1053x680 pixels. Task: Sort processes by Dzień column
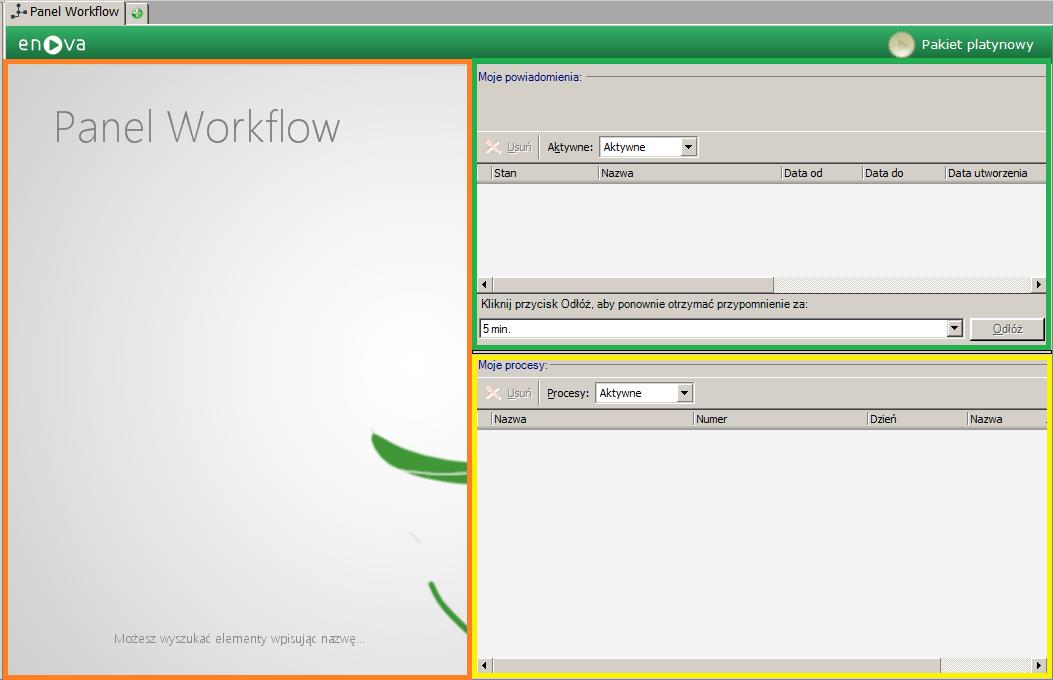click(x=917, y=420)
